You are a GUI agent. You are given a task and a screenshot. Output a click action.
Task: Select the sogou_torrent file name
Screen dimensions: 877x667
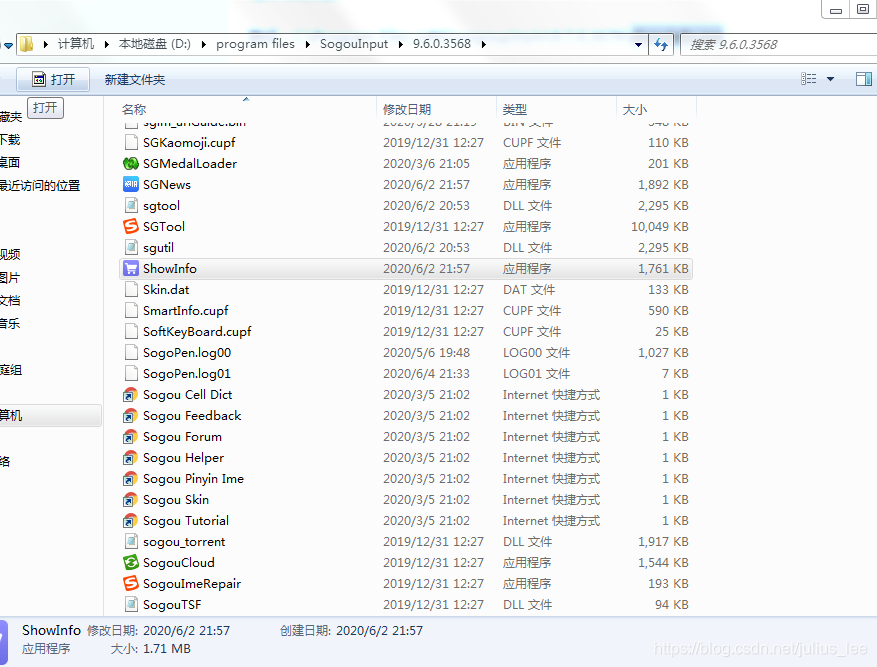coord(184,542)
